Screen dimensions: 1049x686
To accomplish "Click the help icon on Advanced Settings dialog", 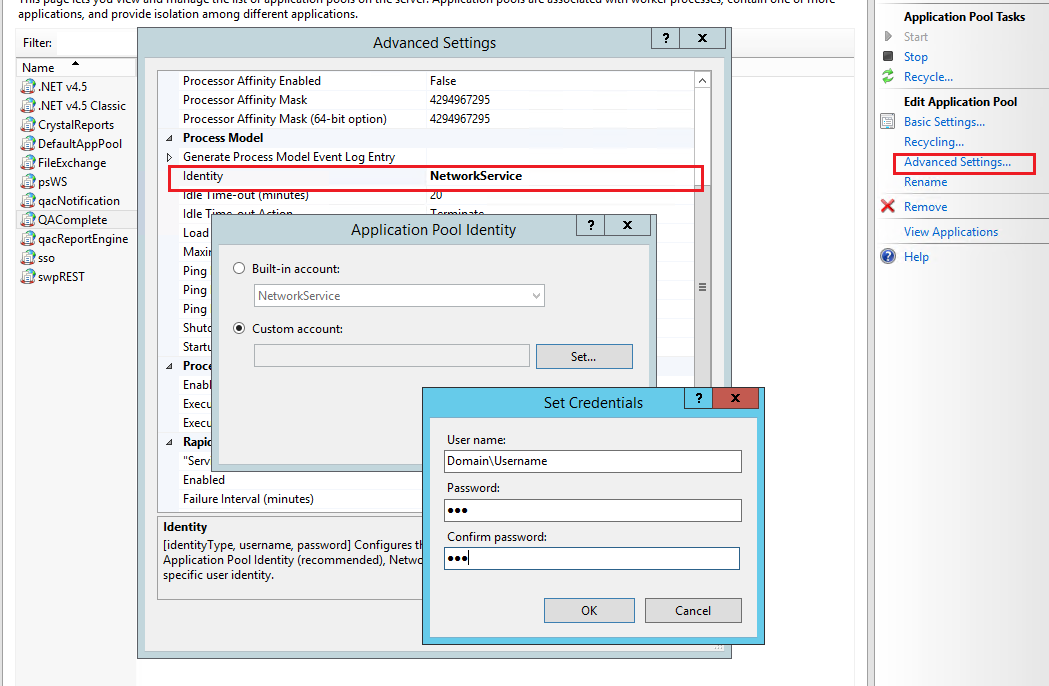I will point(665,38).
